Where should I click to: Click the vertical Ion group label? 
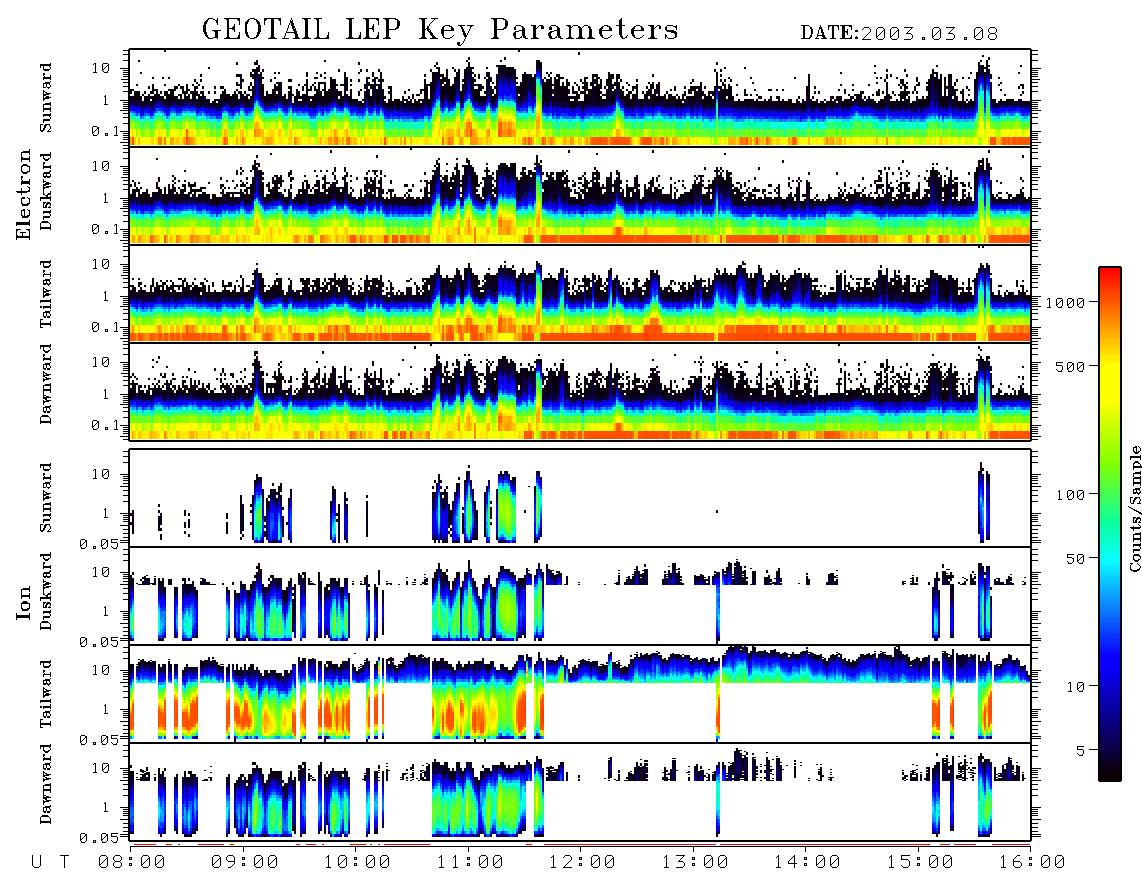tap(24, 602)
